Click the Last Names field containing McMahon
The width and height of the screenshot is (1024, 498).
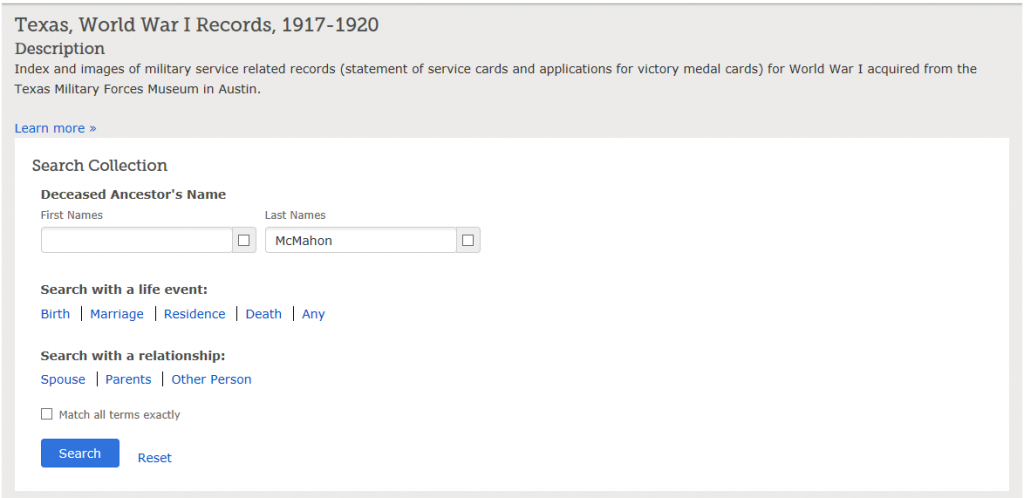[x=360, y=240]
